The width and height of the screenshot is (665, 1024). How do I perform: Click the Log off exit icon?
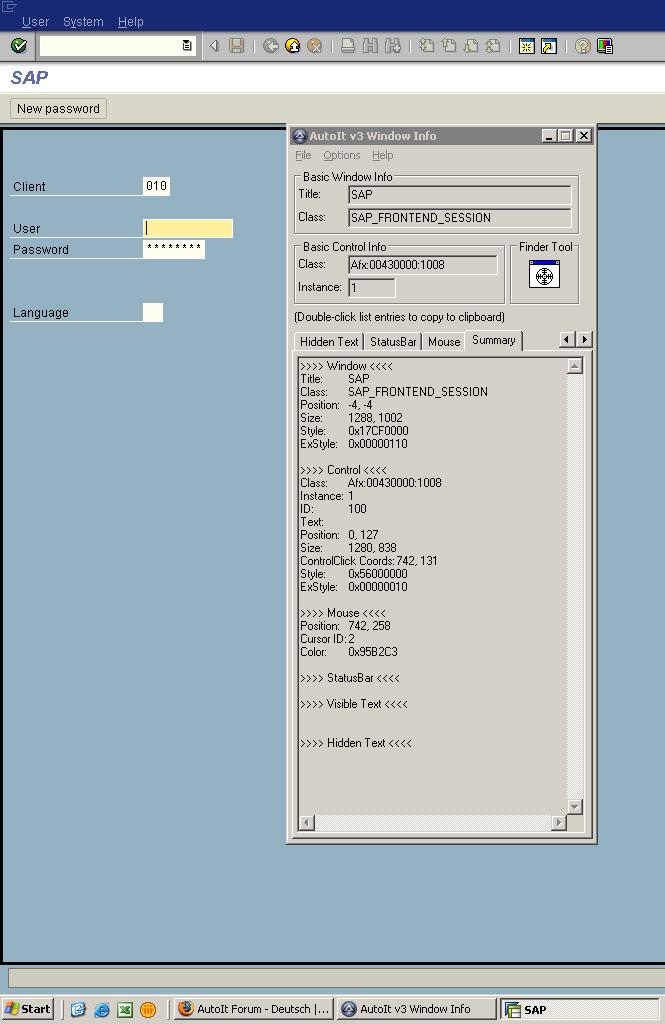click(x=293, y=46)
